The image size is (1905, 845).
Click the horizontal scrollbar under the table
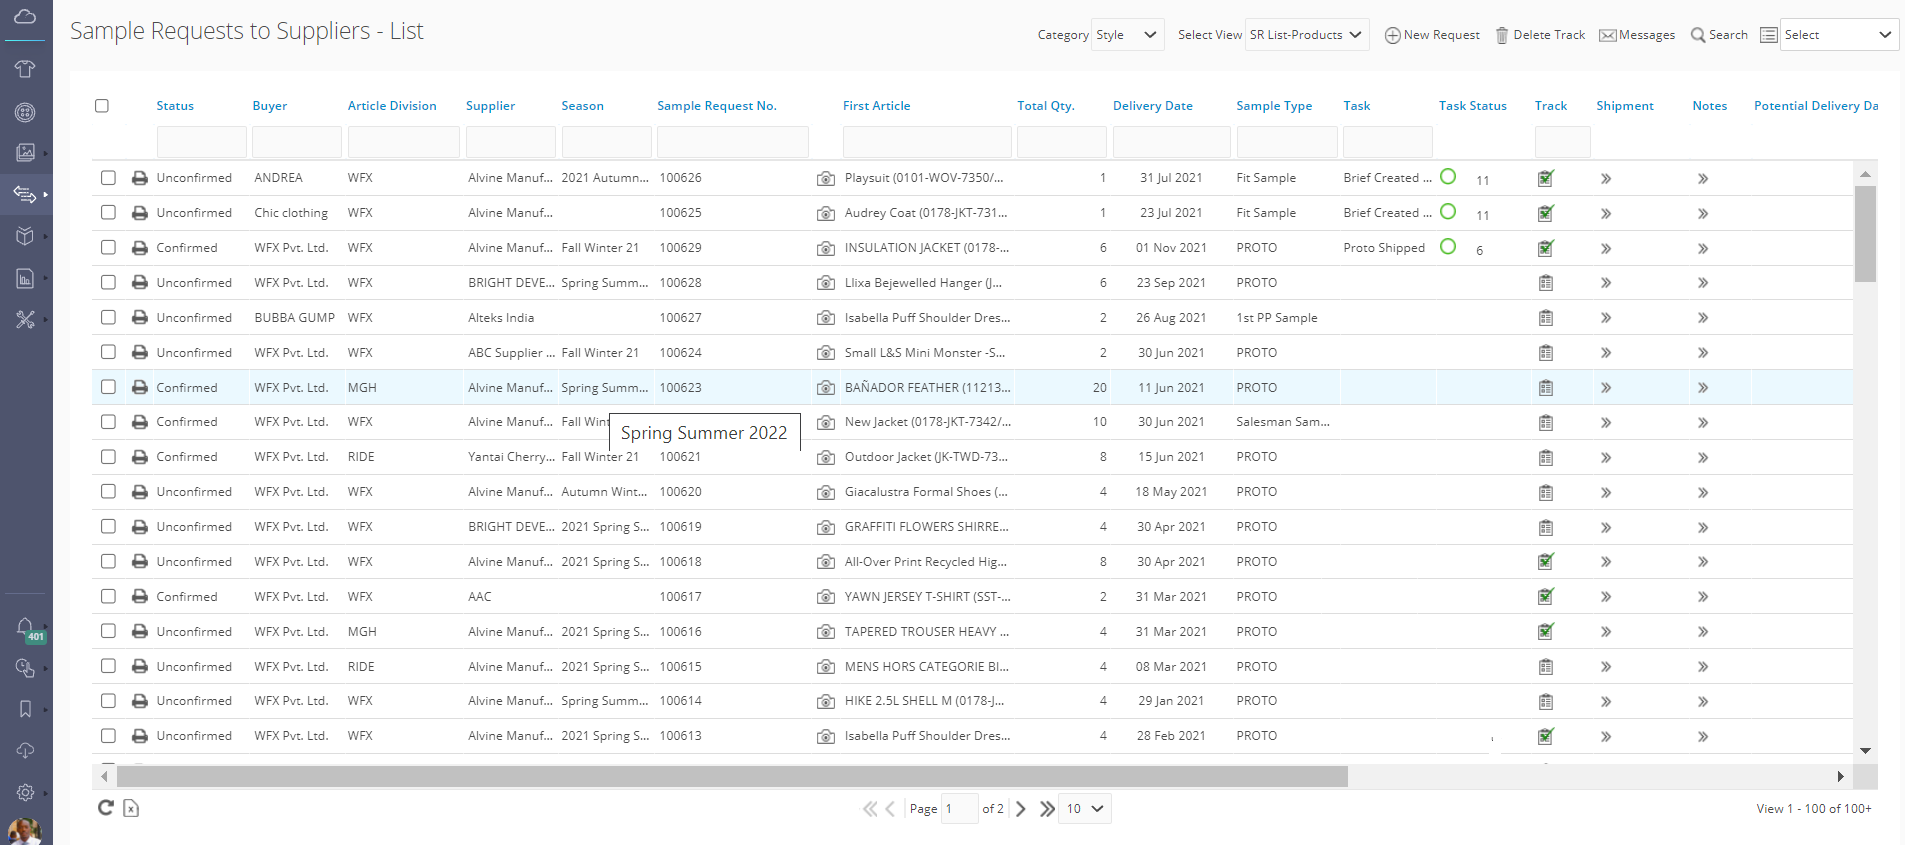click(x=732, y=777)
